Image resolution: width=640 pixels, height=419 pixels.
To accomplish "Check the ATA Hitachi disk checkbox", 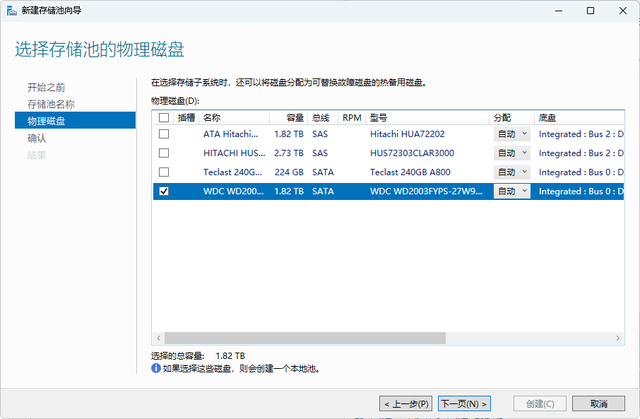I will [x=164, y=134].
